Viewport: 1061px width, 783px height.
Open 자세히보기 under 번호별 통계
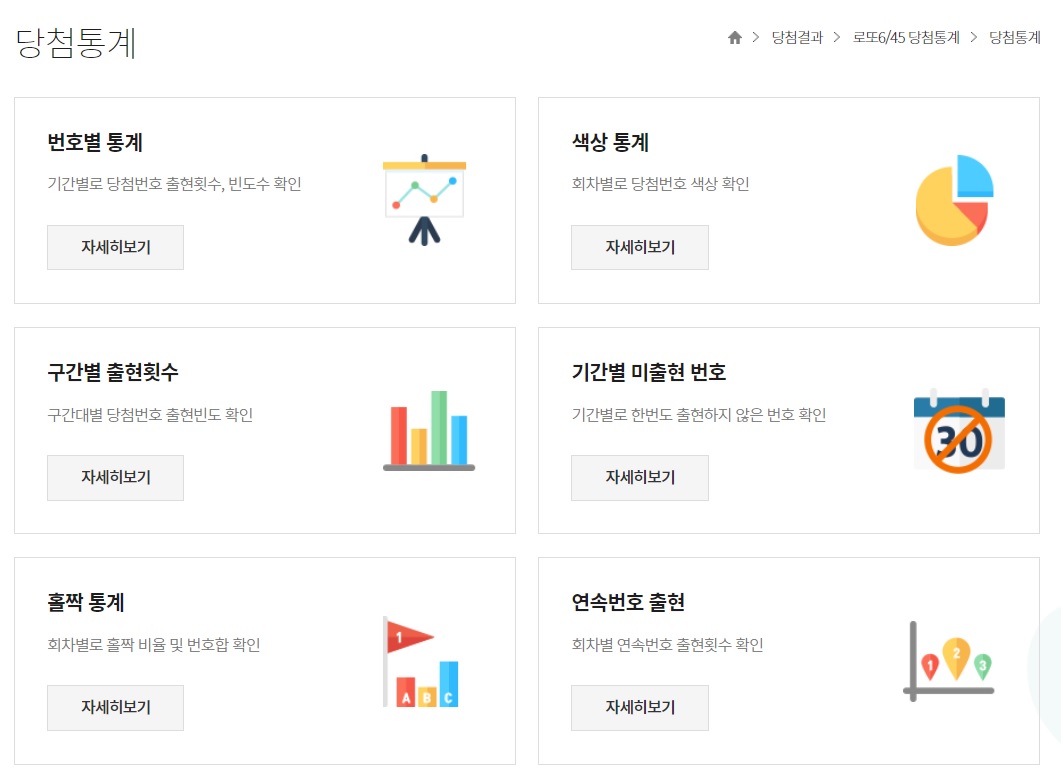[115, 247]
